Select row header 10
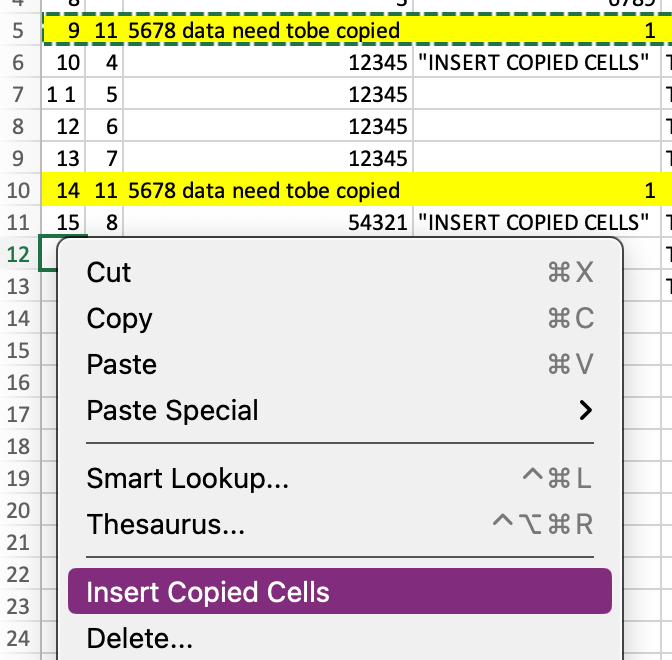 coord(19,190)
